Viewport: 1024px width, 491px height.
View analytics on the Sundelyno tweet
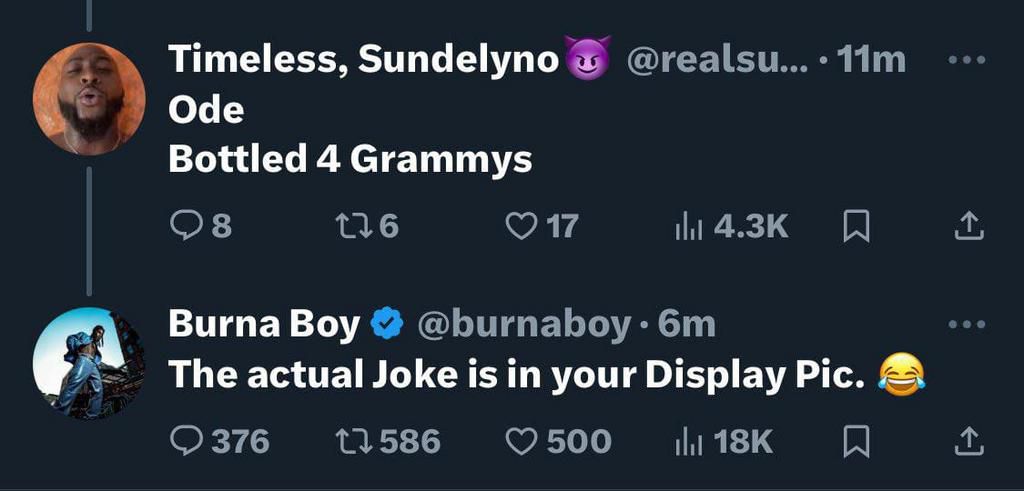tap(687, 226)
